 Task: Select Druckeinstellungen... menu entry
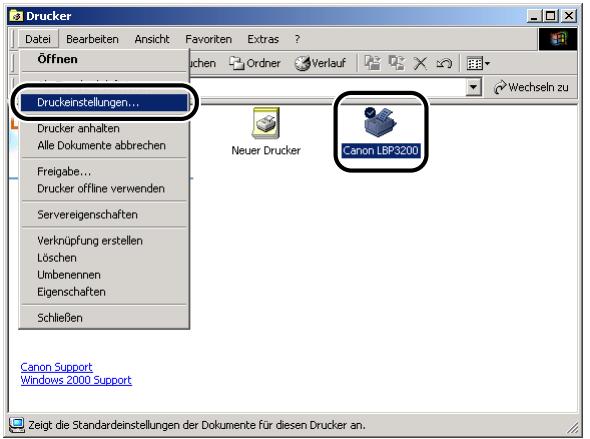[x=104, y=102]
